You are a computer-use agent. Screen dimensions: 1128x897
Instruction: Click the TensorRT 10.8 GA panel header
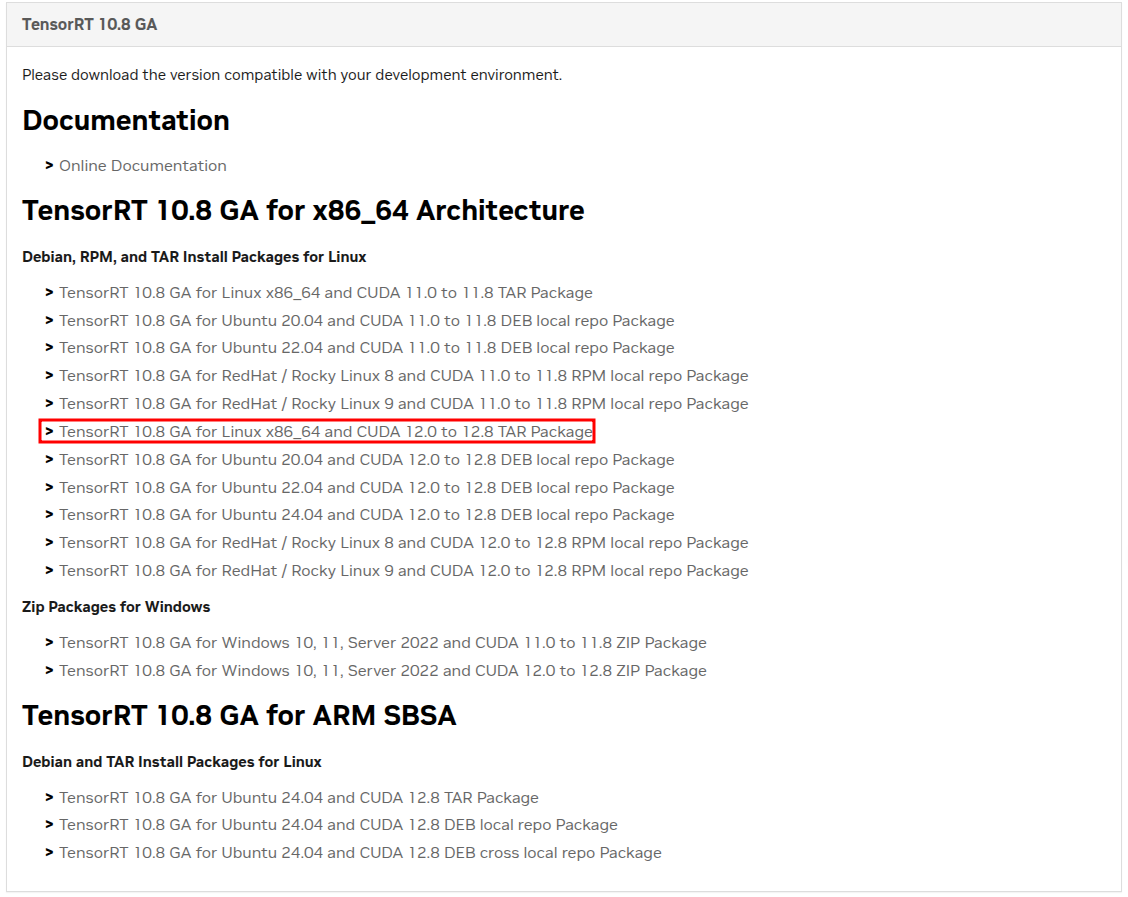[564, 24]
